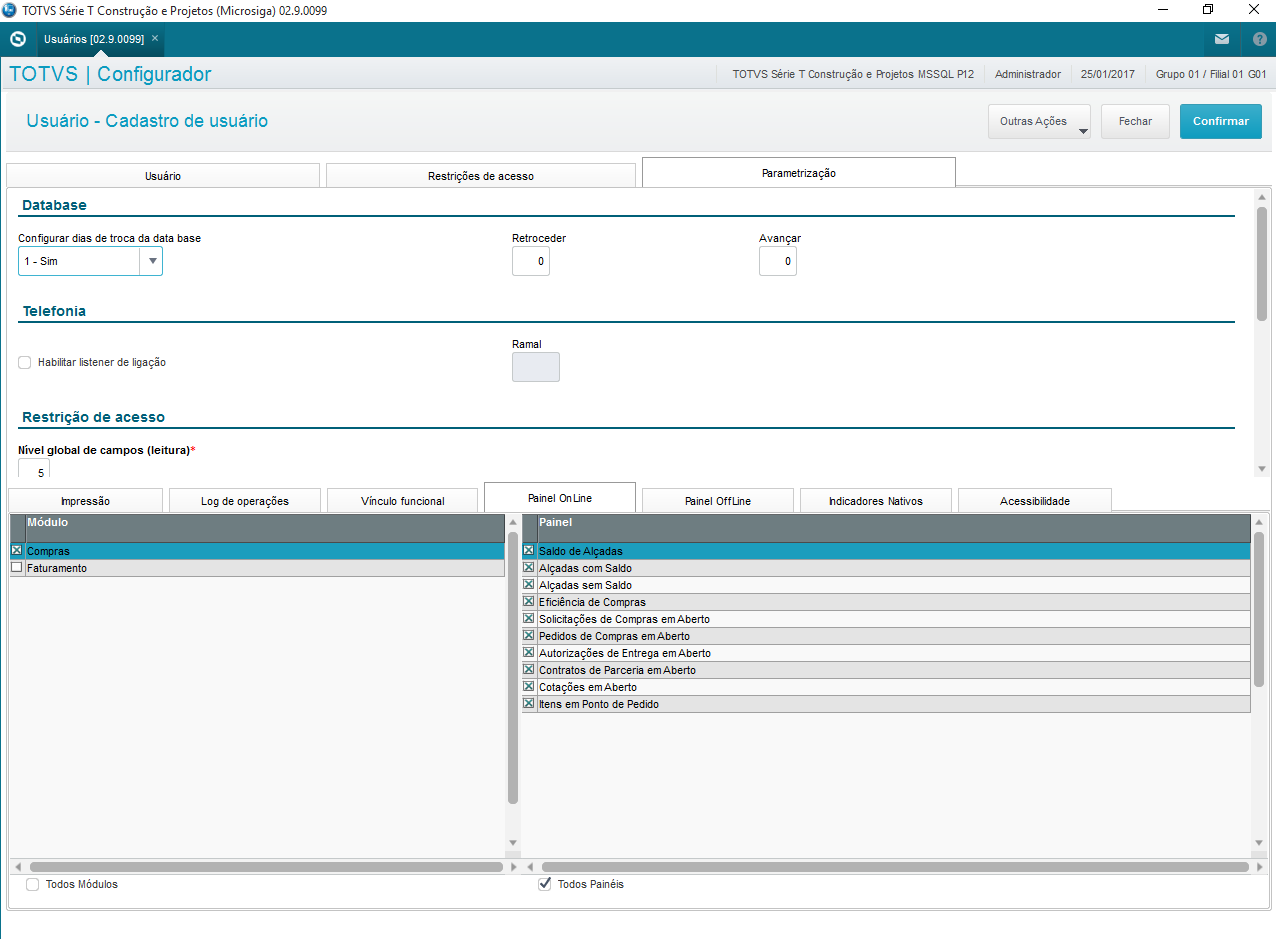This screenshot has width=1276, height=939.
Task: Restore down the application window
Action: pos(1208,10)
